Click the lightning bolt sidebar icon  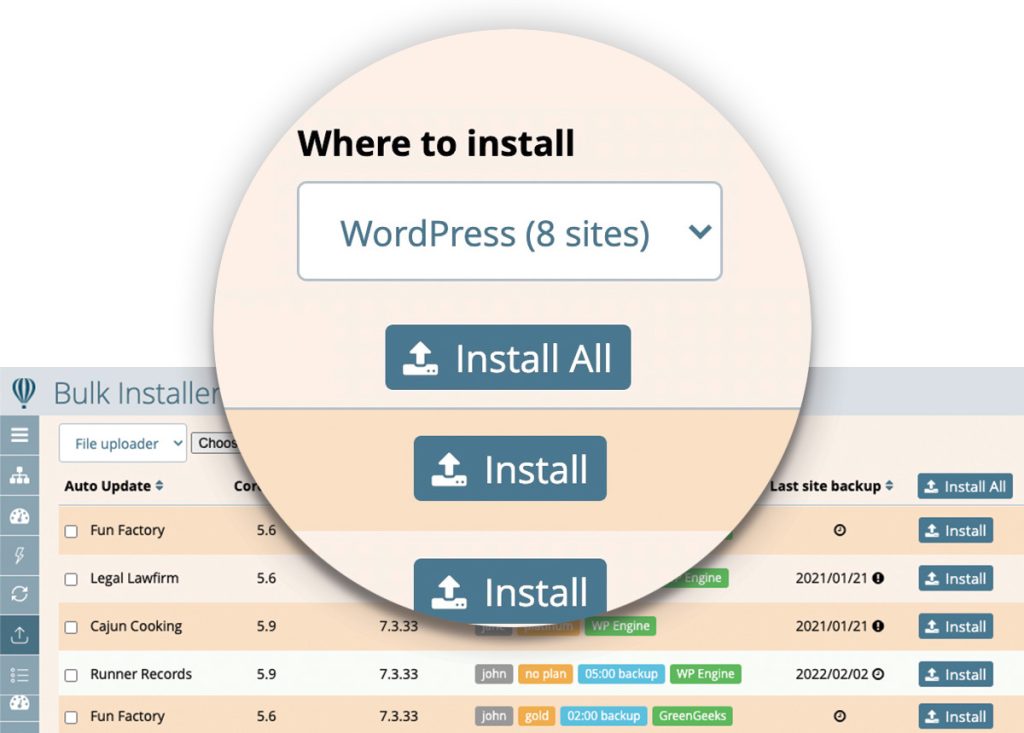[x=20, y=555]
